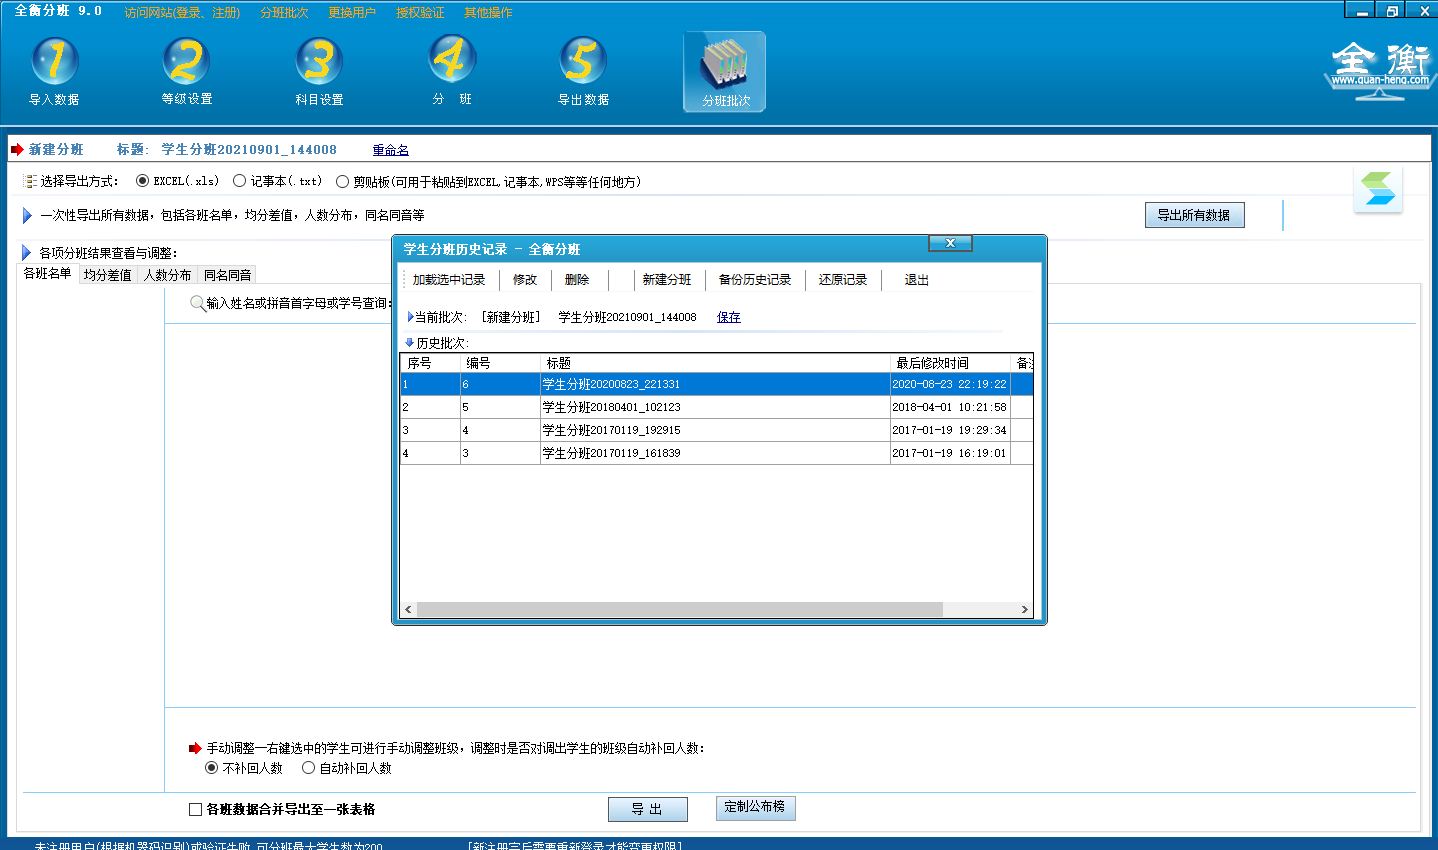
Task: Click blue down arrow beside 历史批次
Action: pyautogui.click(x=409, y=343)
